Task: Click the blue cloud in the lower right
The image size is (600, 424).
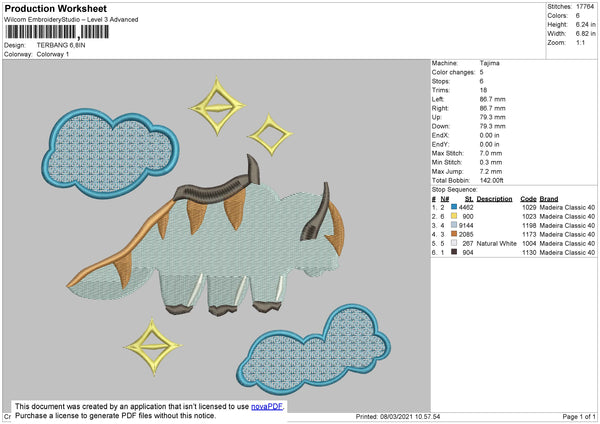Action: (314, 349)
